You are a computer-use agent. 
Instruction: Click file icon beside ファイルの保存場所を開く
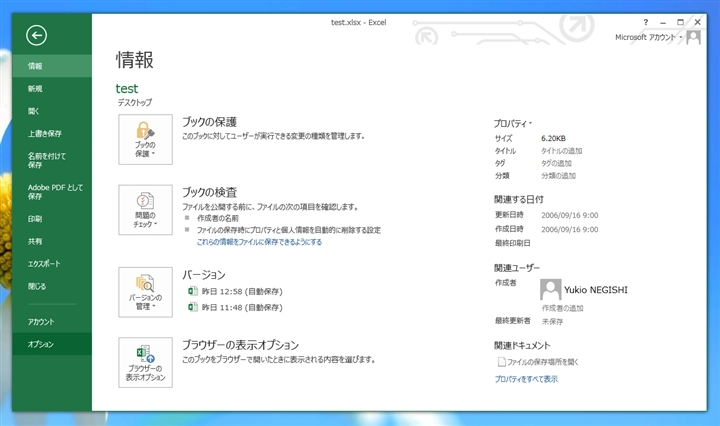coord(501,362)
